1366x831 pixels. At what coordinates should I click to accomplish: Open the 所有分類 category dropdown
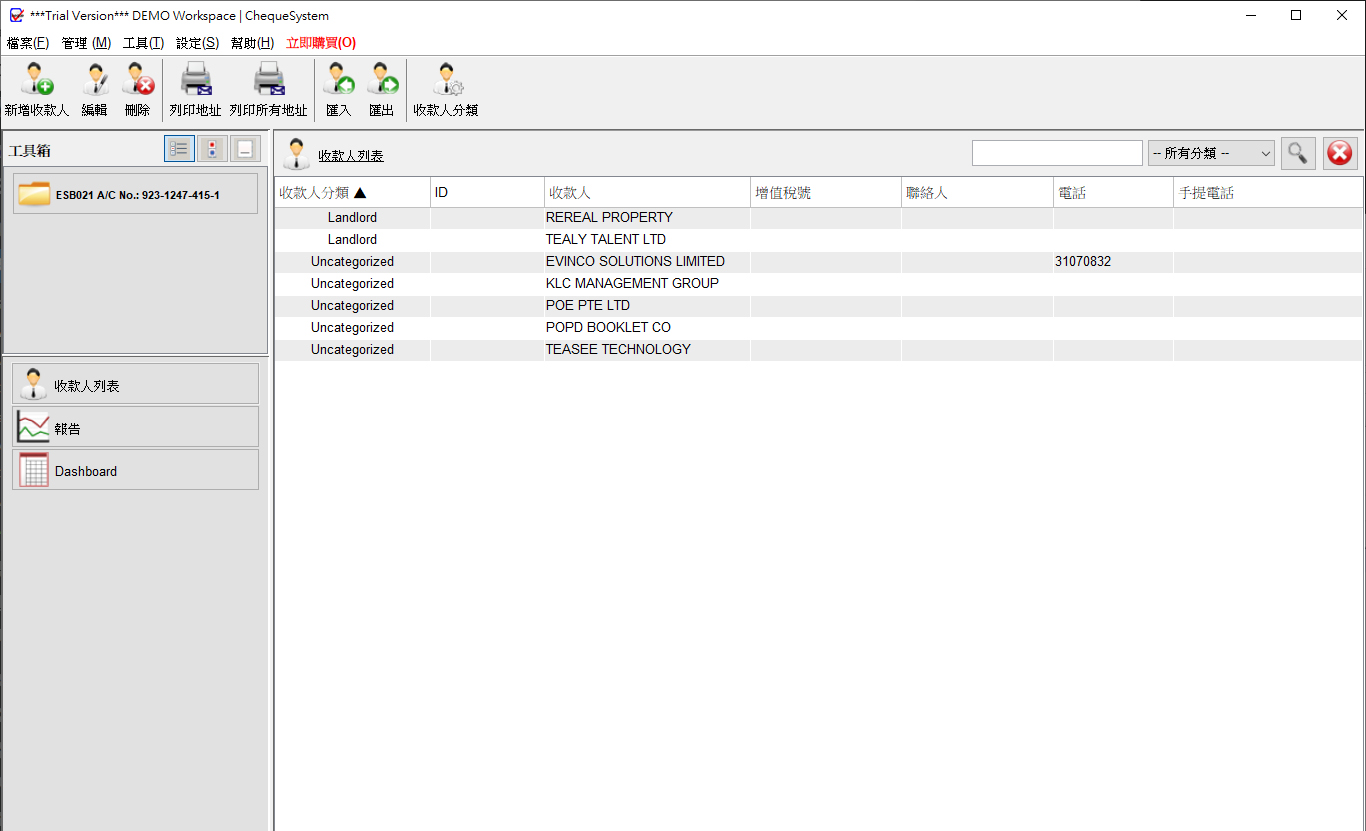[x=1211, y=153]
